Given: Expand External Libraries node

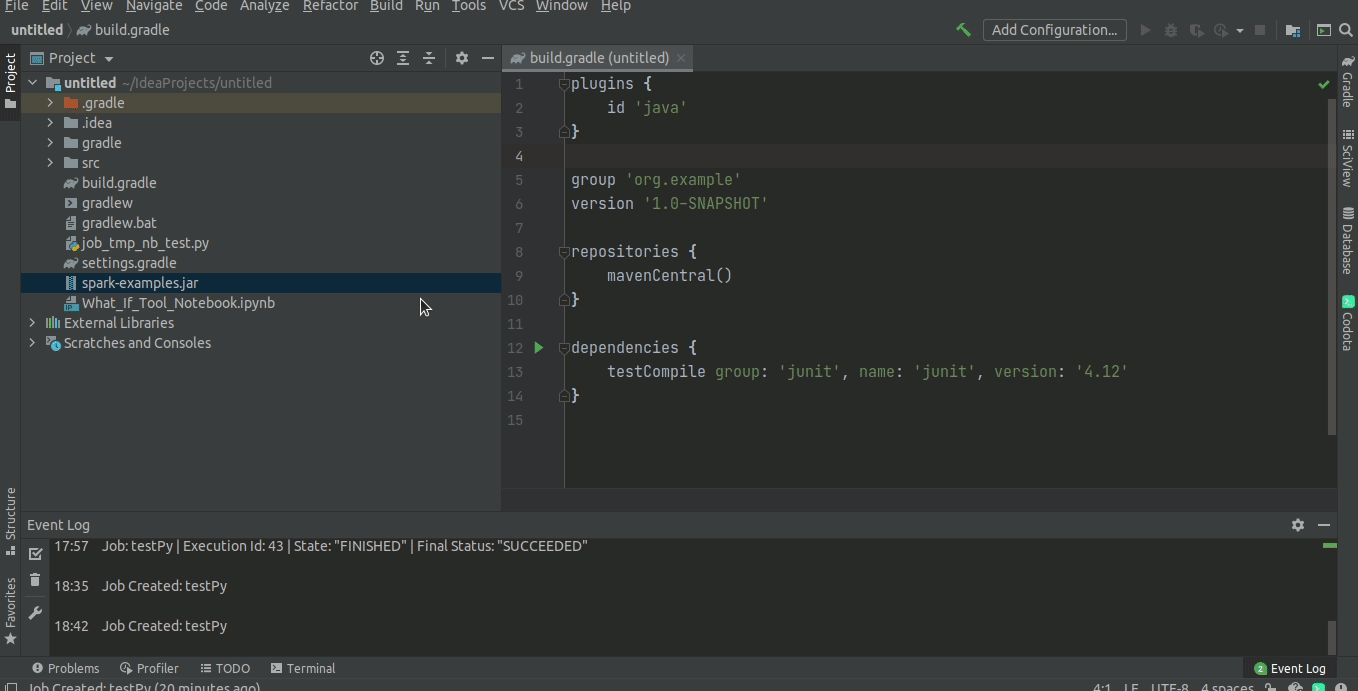Looking at the screenshot, I should pos(32,323).
